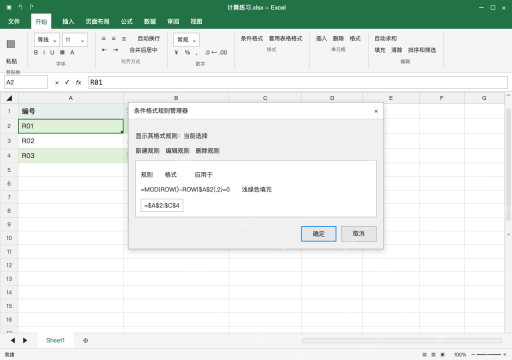This screenshot has width=512, height=360.
Task: Click previous sheet navigation arrow
Action: click(13, 340)
